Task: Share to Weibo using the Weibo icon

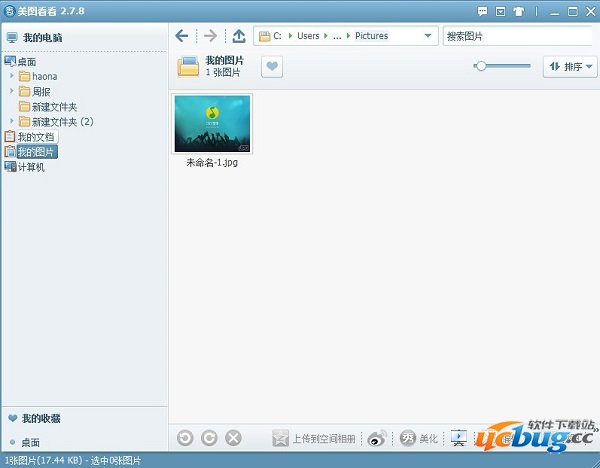Action: click(x=377, y=438)
